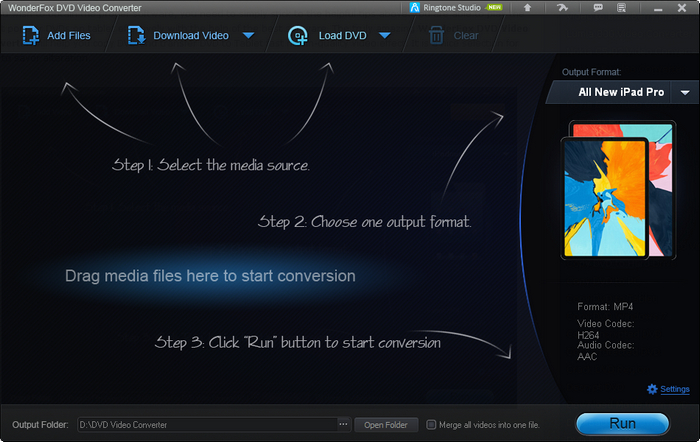Click the Clear trash can icon
The height and width of the screenshot is (442, 700).
coord(436,35)
